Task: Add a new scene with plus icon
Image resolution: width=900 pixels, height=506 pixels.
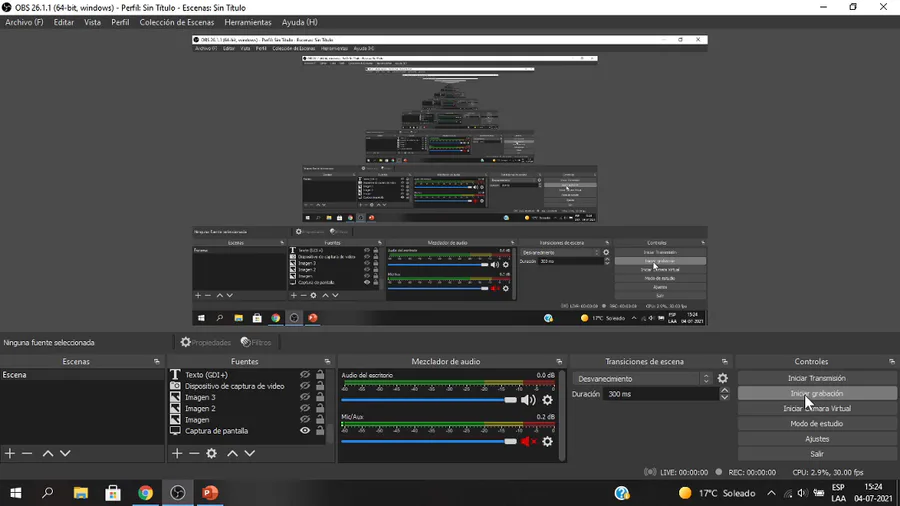Action: pyautogui.click(x=10, y=453)
